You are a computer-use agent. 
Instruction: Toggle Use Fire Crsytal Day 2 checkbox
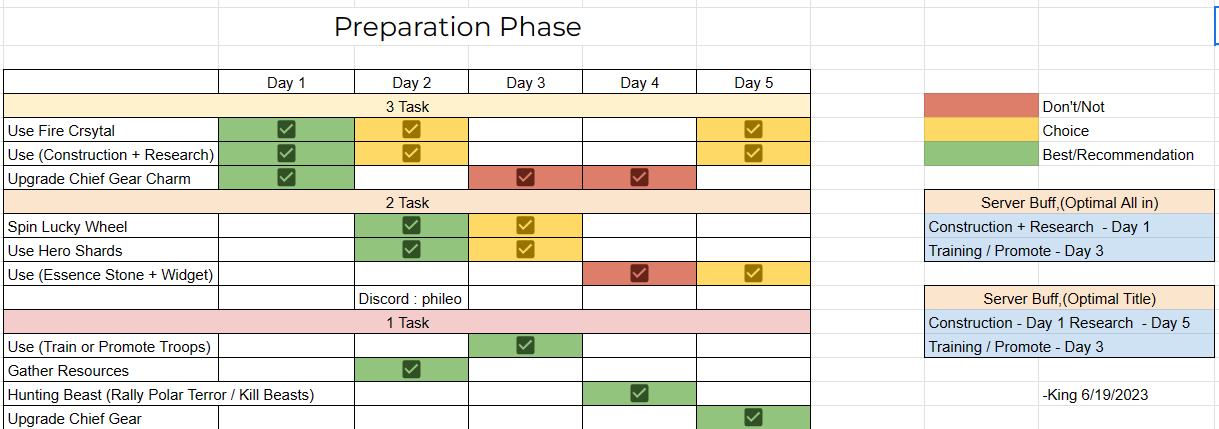click(x=411, y=129)
